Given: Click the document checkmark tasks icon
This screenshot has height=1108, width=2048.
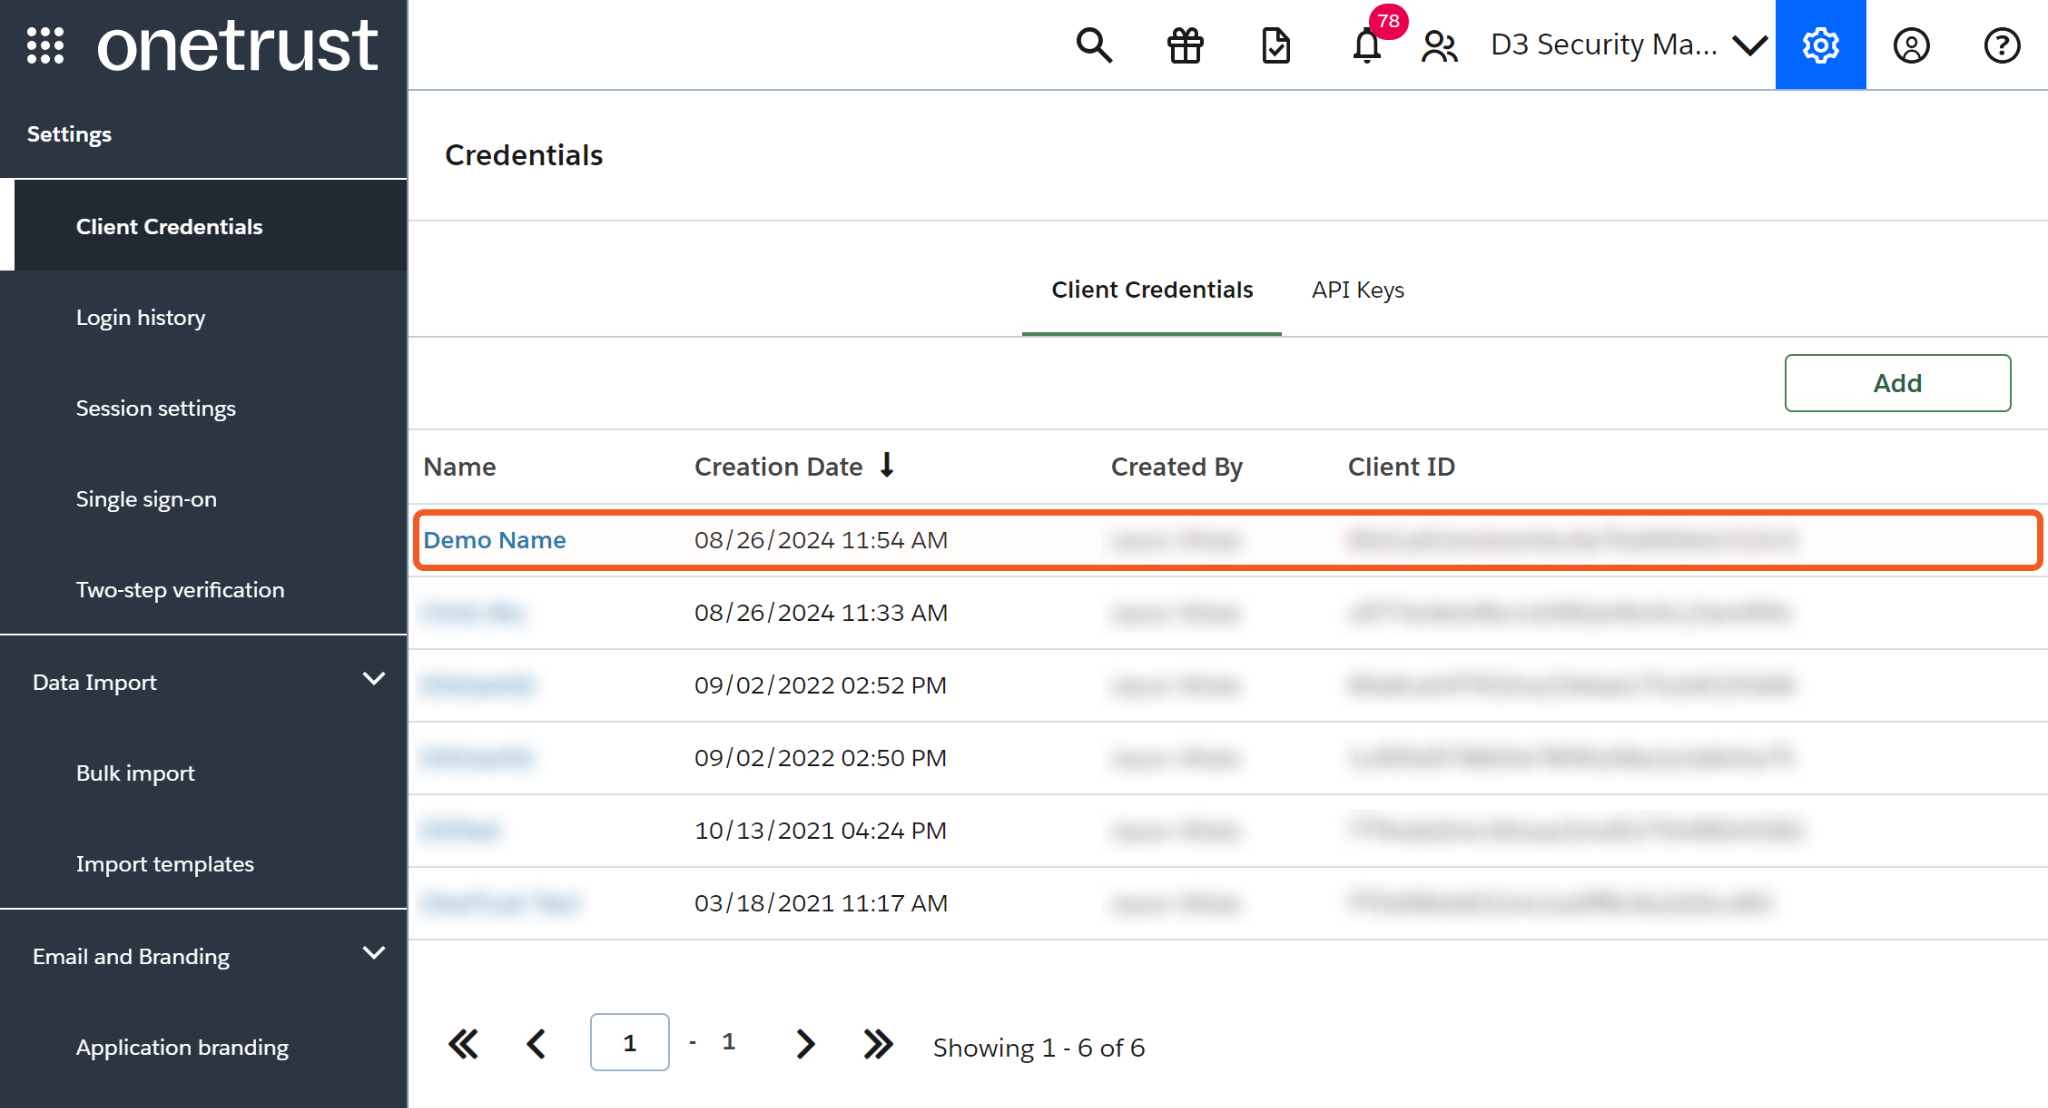Looking at the screenshot, I should (x=1276, y=46).
